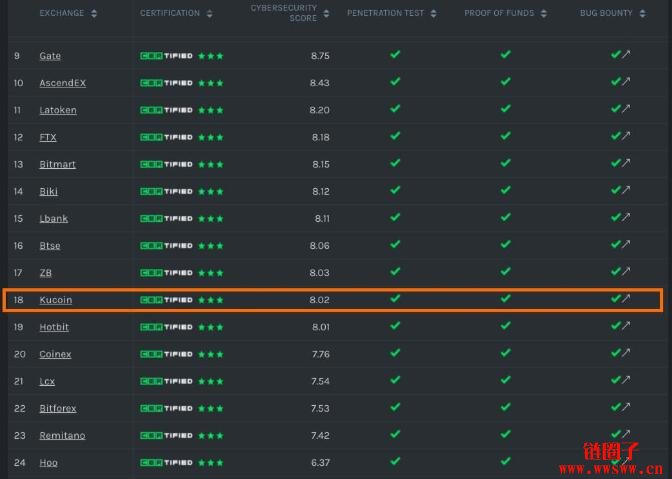Open the Hotbit exchange link
This screenshot has height=479, width=672.
click(54, 327)
